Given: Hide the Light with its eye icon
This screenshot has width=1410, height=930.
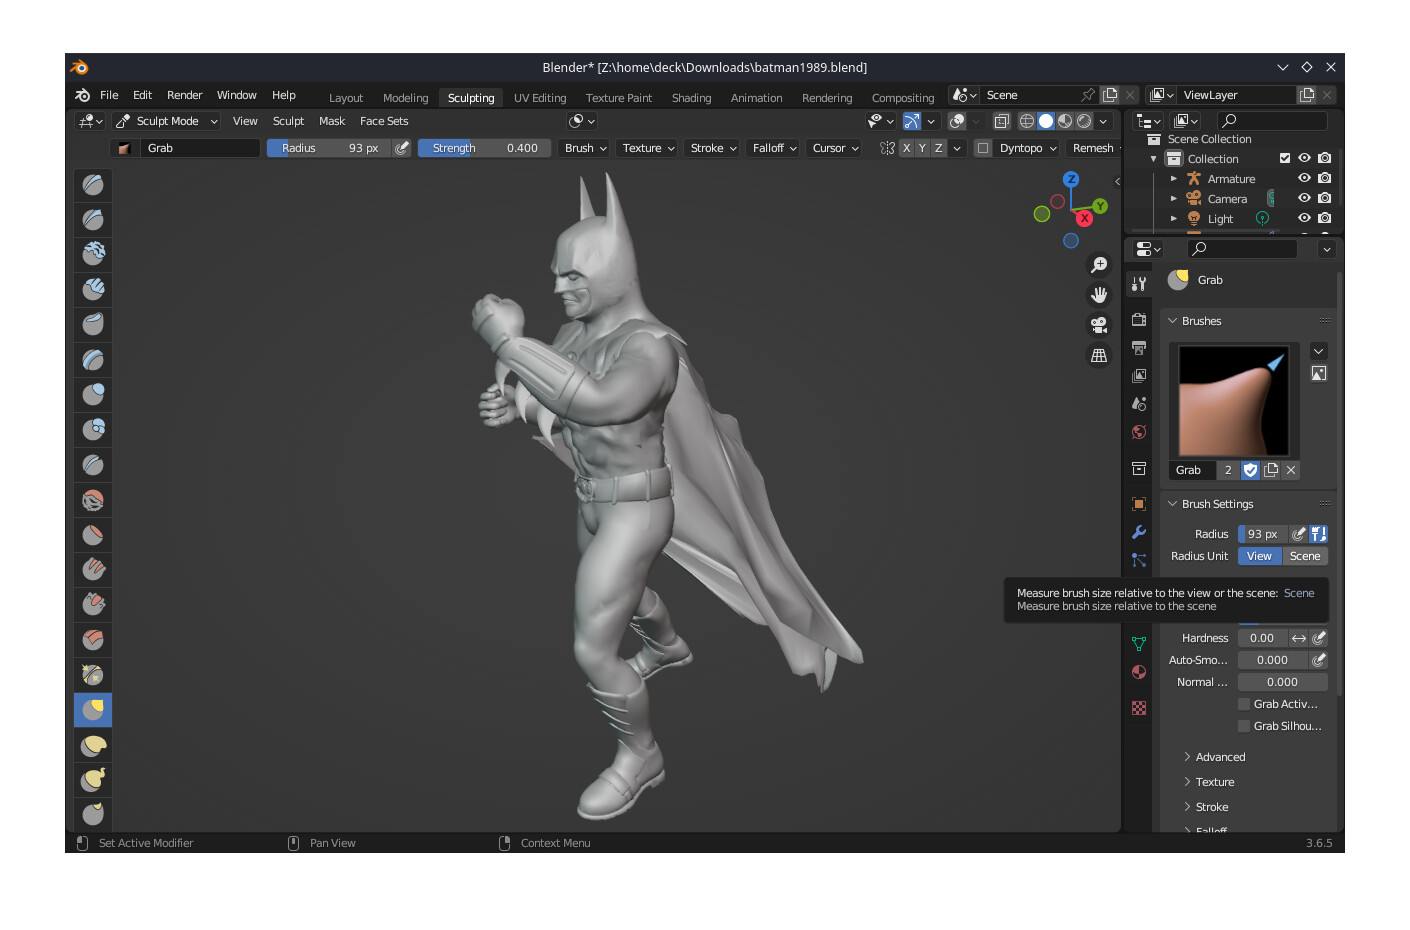Looking at the screenshot, I should click(1304, 218).
